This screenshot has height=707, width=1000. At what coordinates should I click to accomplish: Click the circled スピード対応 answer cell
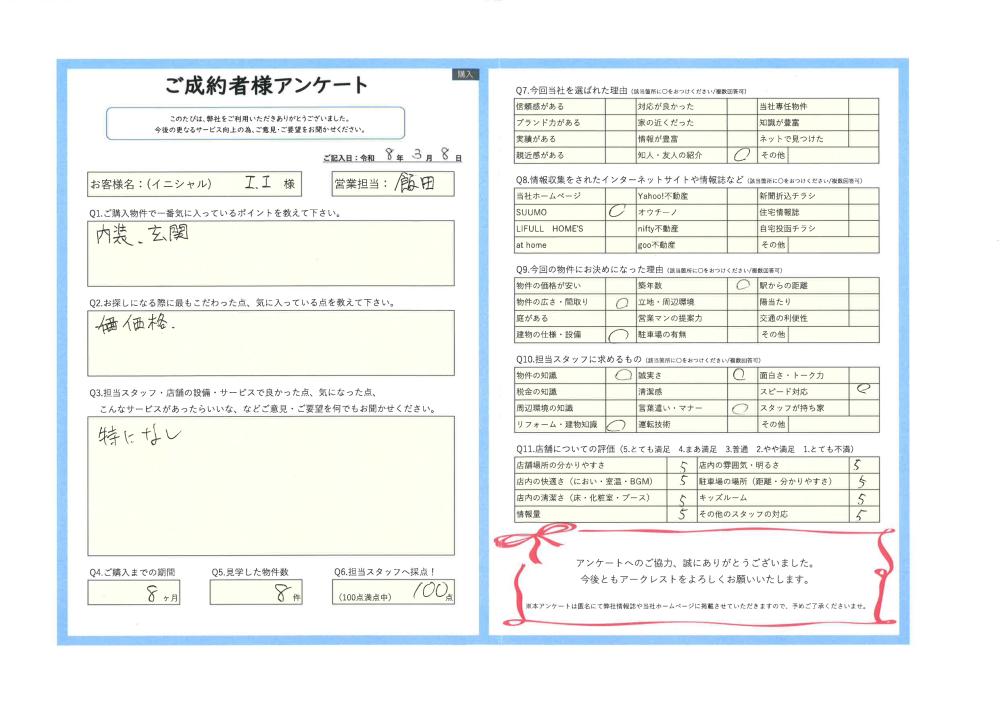pos(865,391)
